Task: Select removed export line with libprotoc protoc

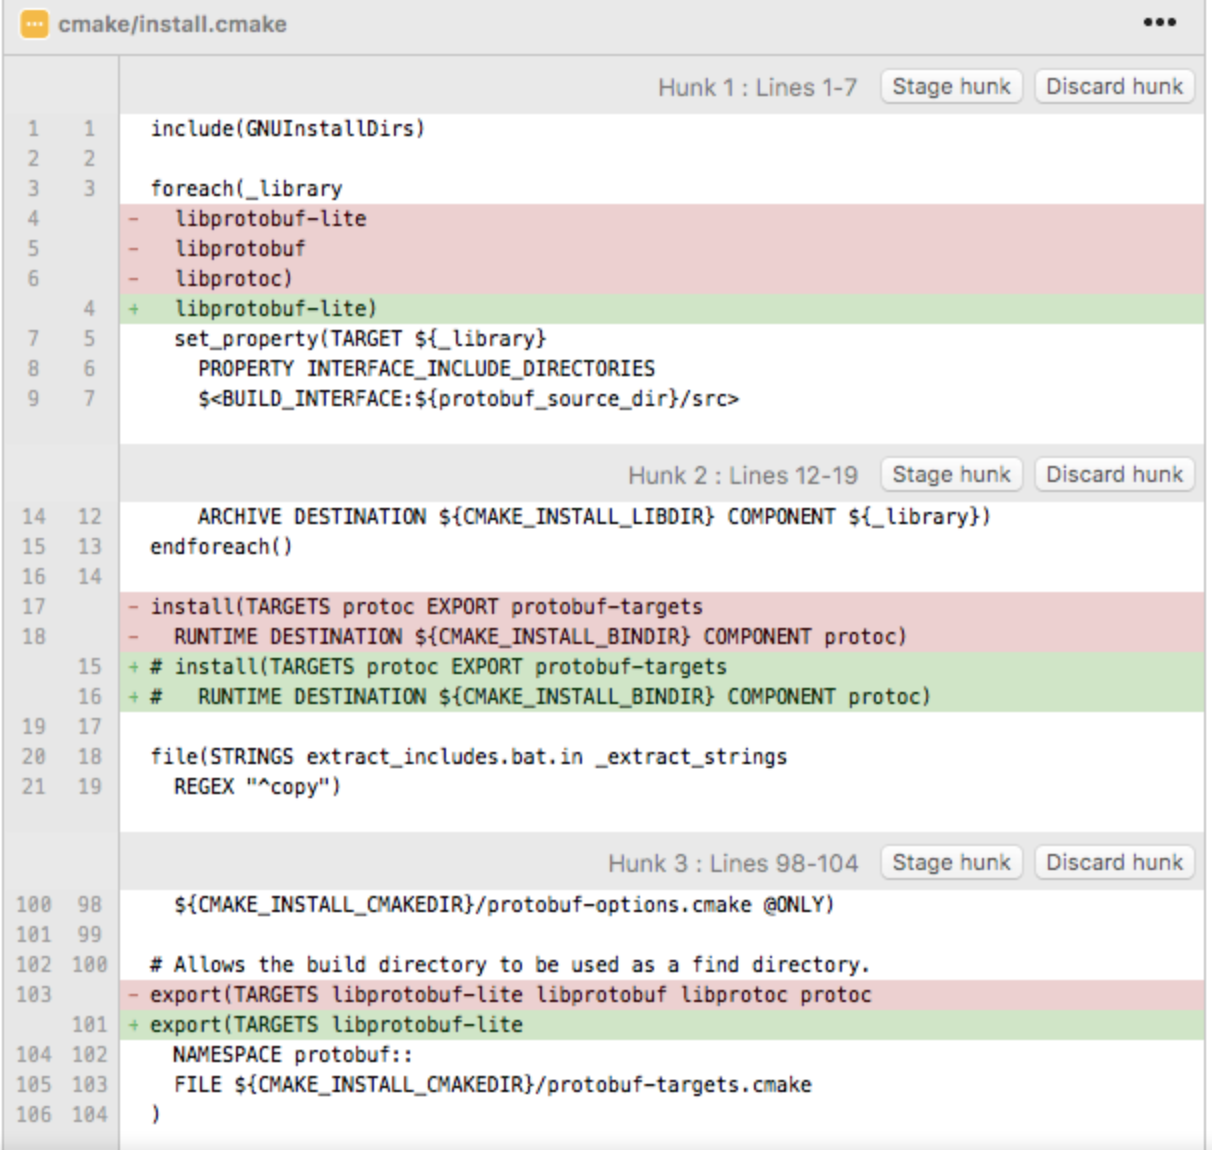Action: pos(661,995)
